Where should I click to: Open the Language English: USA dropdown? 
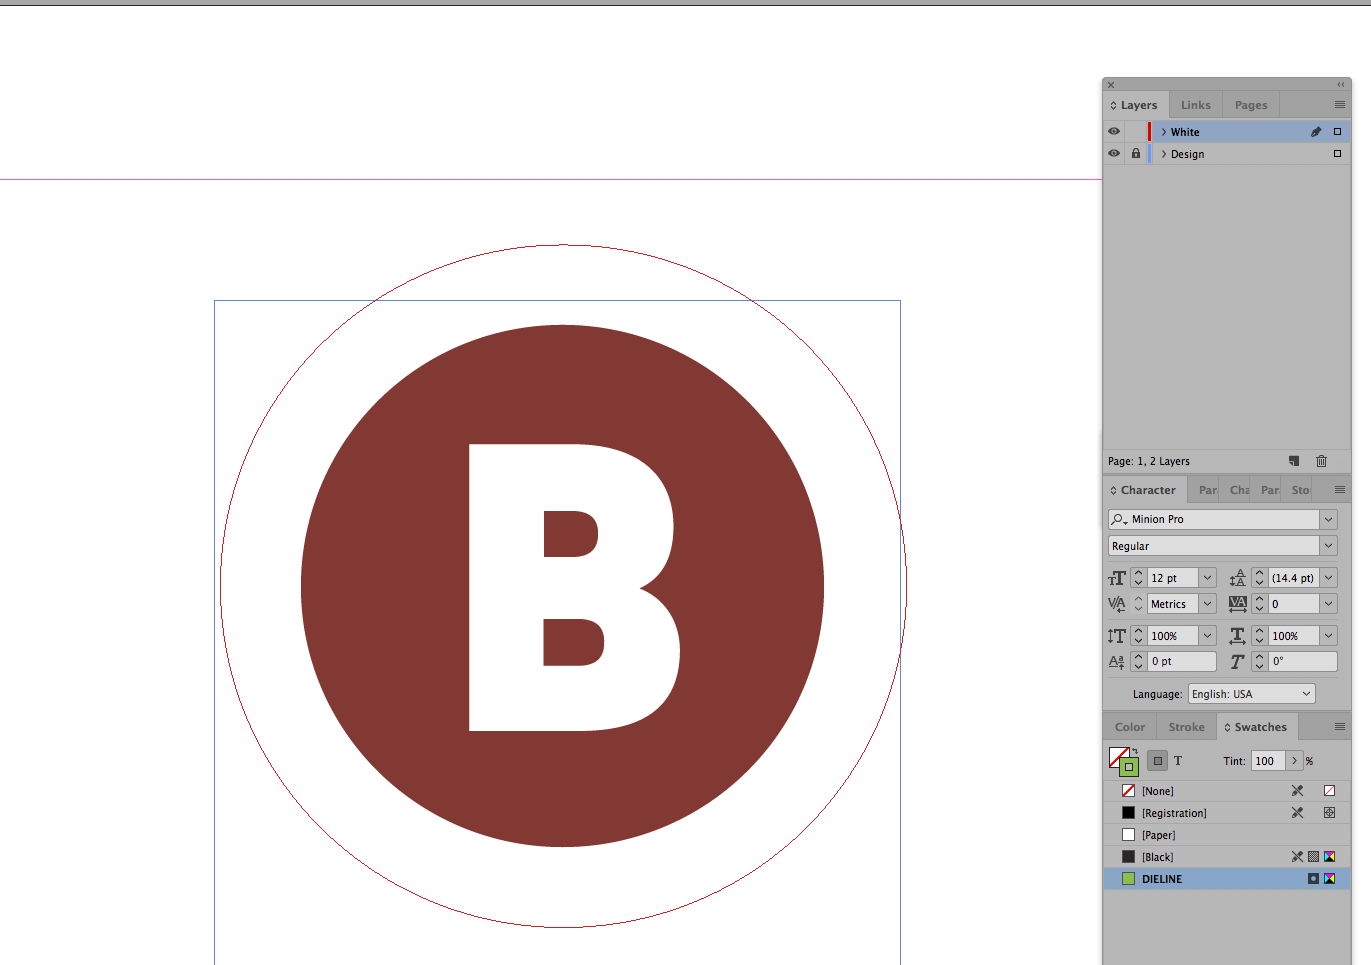[1252, 694]
